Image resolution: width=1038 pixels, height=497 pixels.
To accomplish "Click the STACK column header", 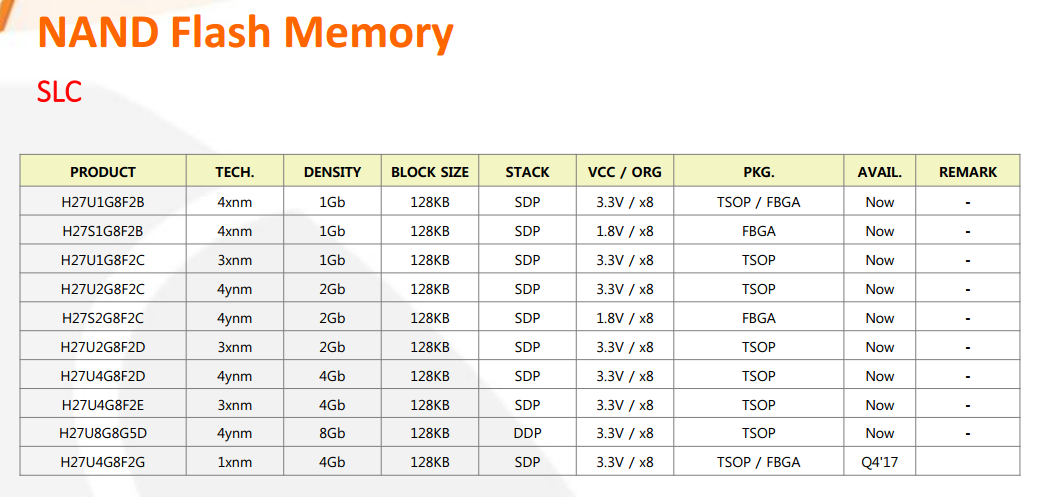I will pyautogui.click(x=527, y=172).
